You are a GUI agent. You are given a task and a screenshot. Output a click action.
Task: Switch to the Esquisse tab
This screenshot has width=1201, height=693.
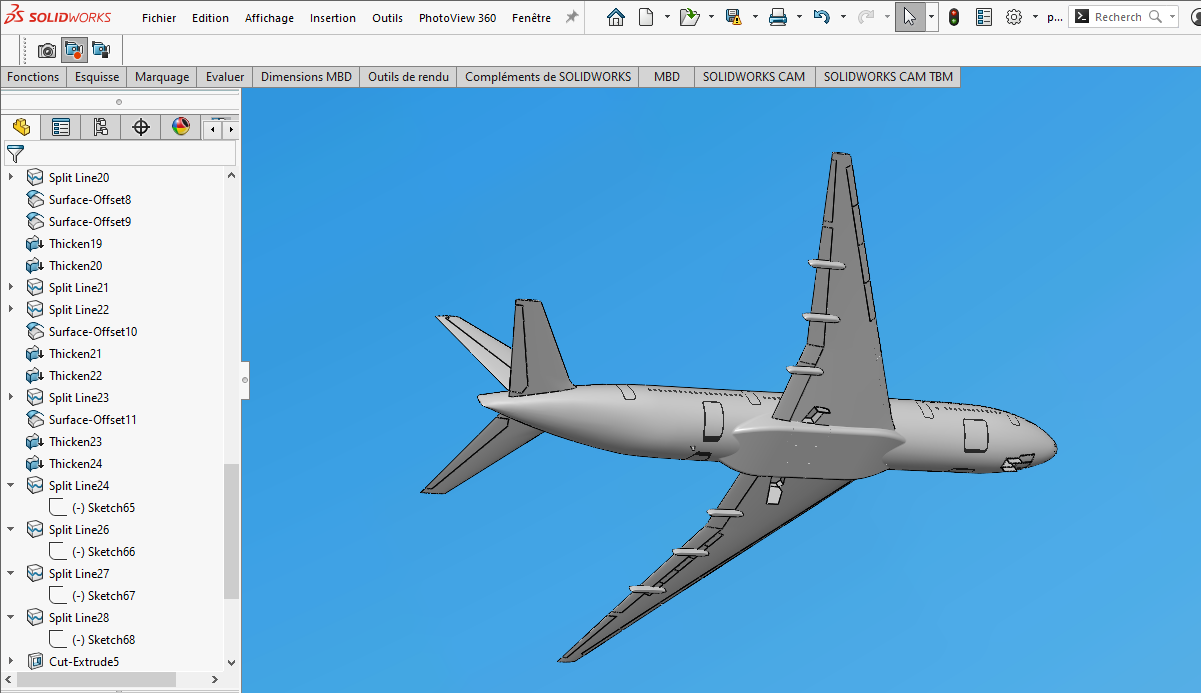click(x=97, y=77)
